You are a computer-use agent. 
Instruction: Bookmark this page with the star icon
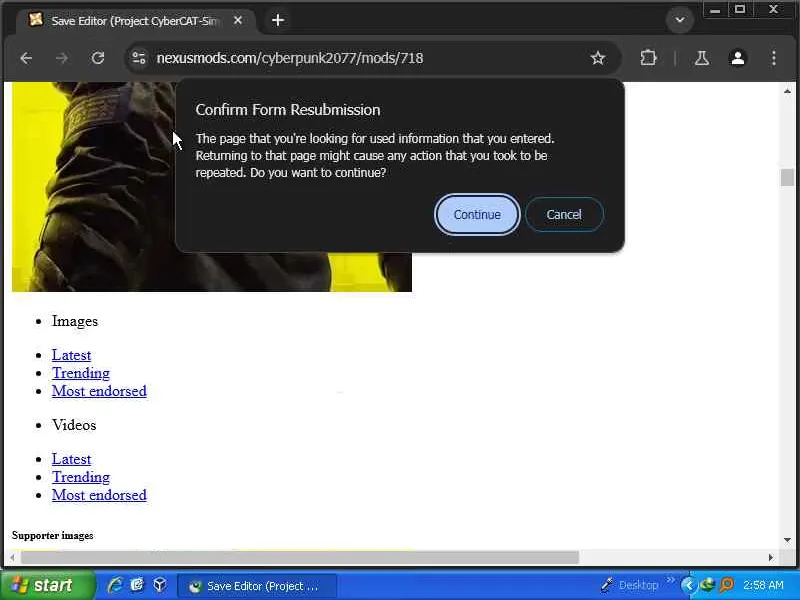(x=597, y=58)
